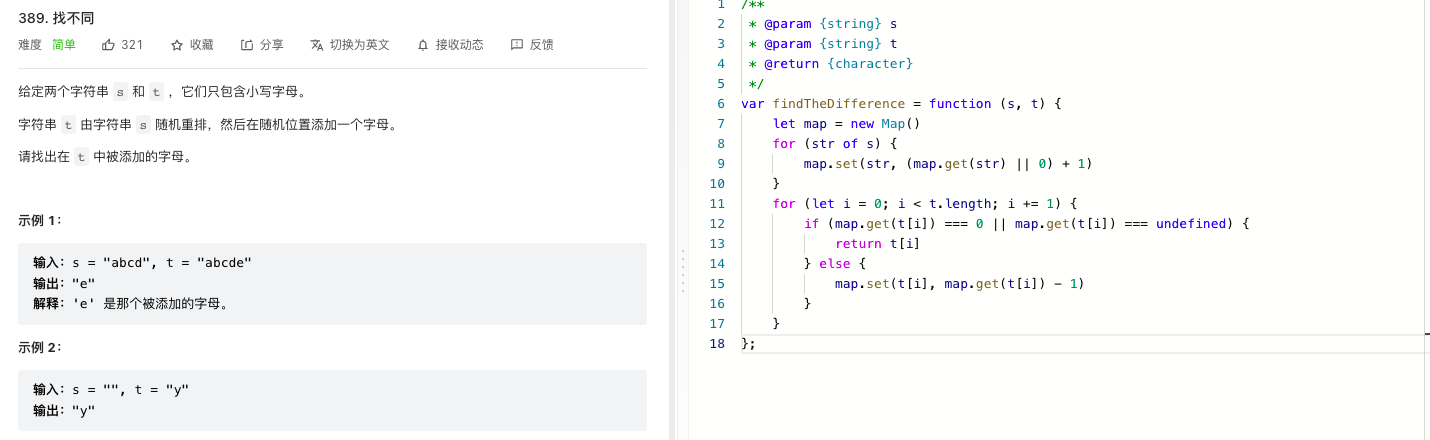Click the 给定两个字符串 s 和 t sentence

(162, 92)
